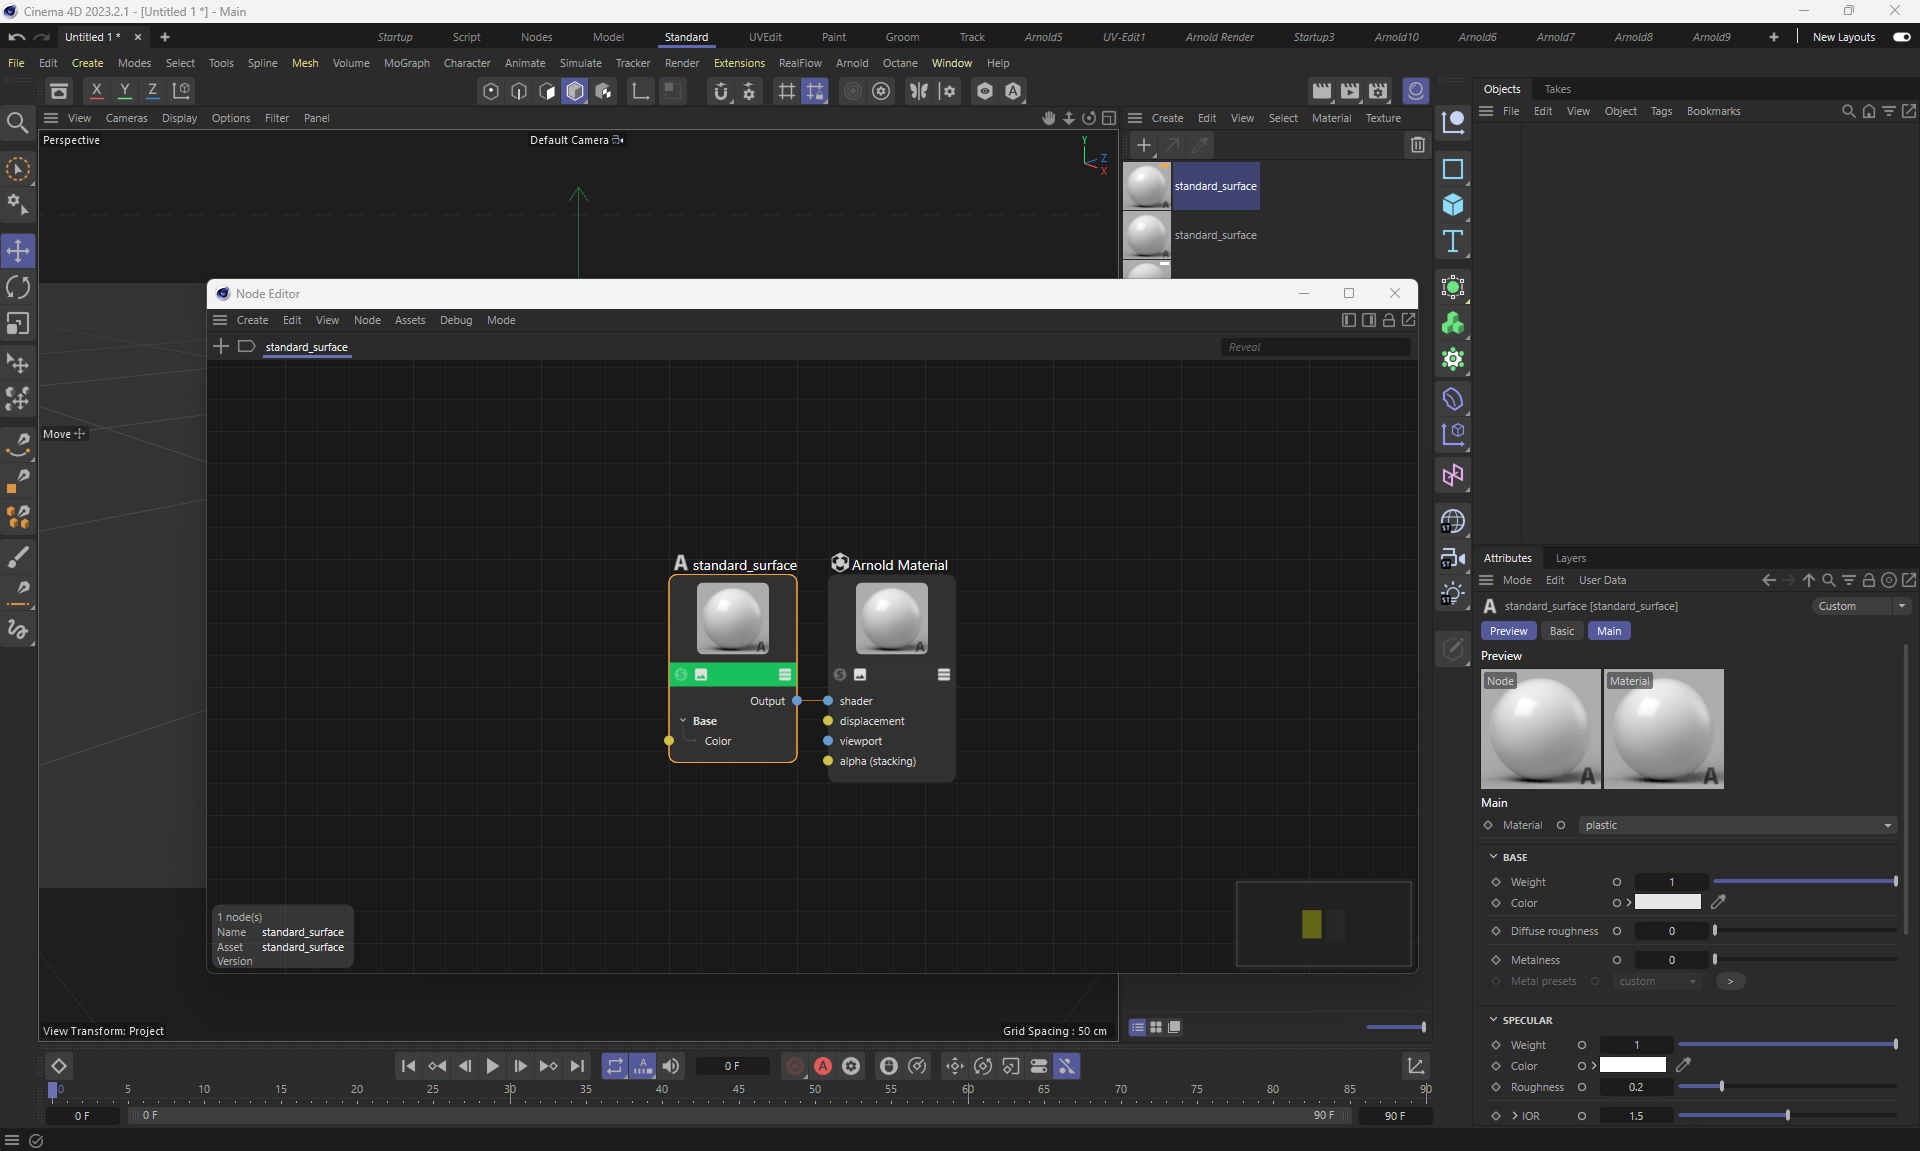Image resolution: width=1920 pixels, height=1151 pixels.
Task: Click the color eyedropper next to Base Color
Action: point(1718,902)
